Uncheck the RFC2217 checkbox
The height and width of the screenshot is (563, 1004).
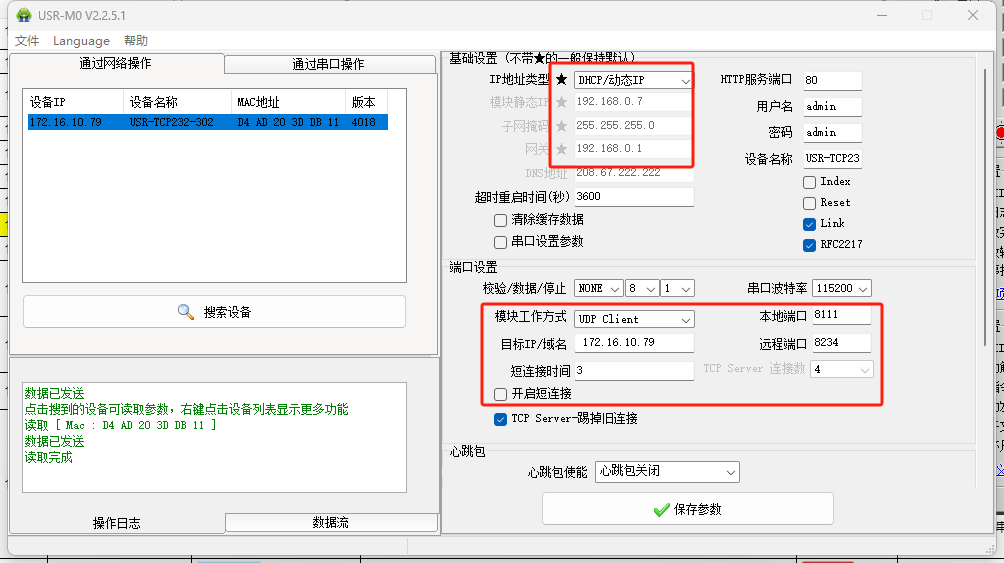(x=809, y=245)
